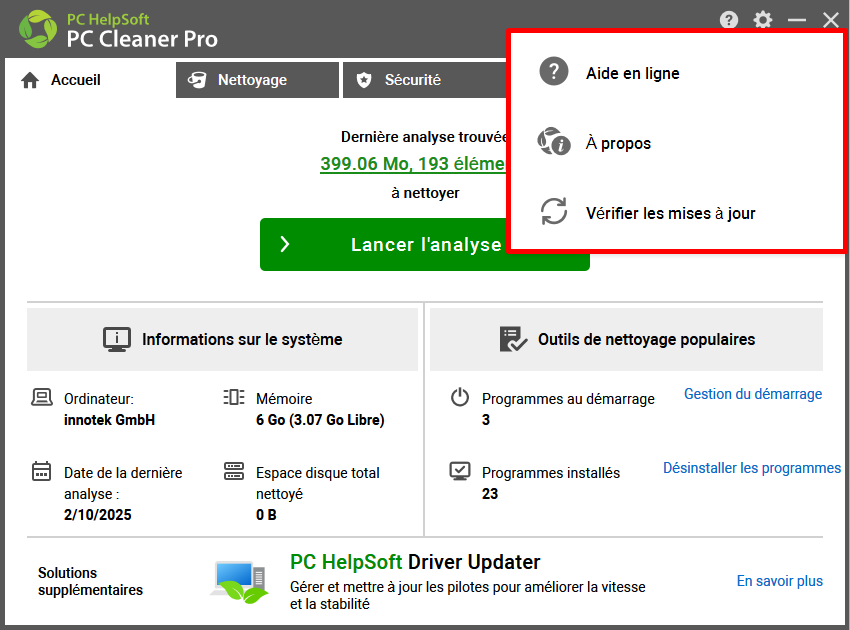Switch to the Accueil tab
The width and height of the screenshot is (850, 630).
click(89, 80)
